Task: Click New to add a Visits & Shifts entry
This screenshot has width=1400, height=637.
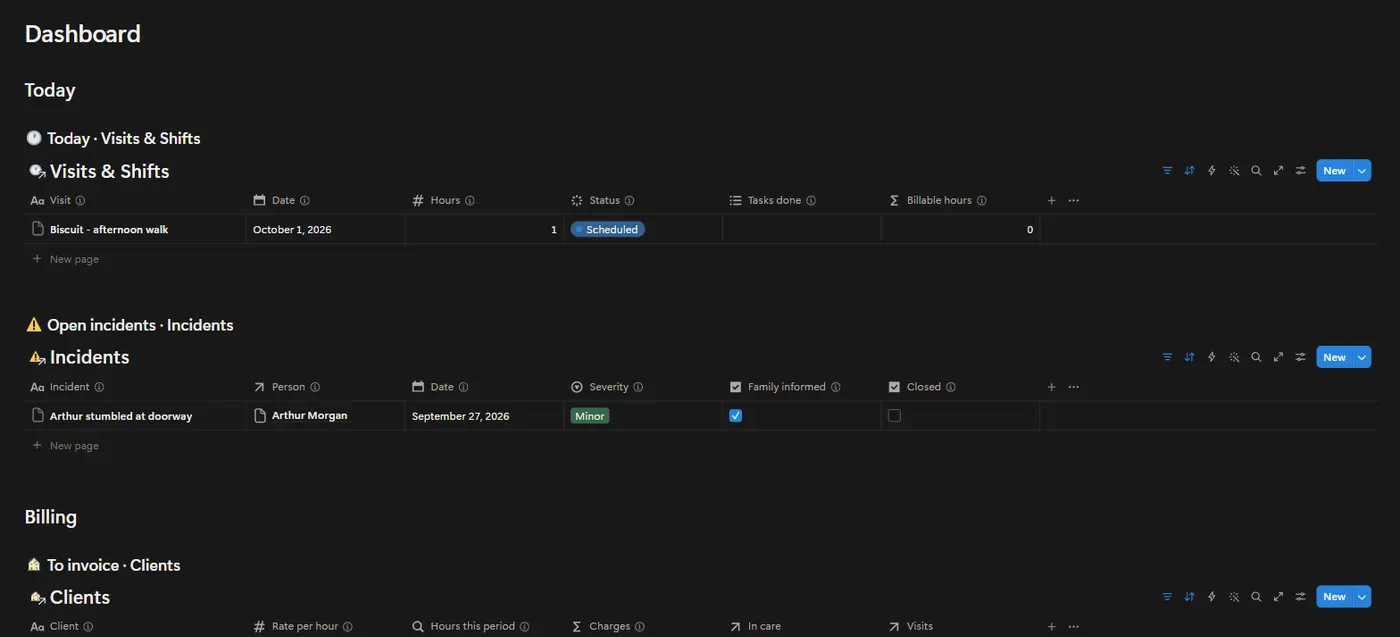Action: 1334,171
